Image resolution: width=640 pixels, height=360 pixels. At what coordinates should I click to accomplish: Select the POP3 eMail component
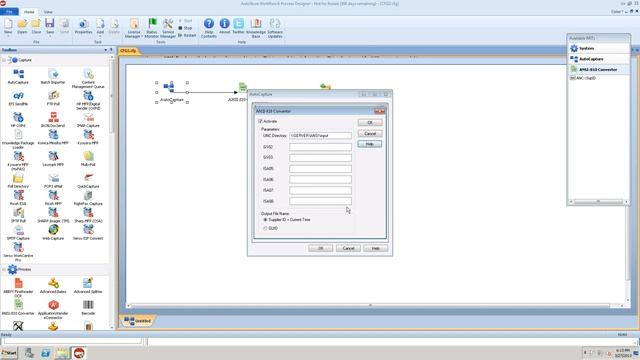53,180
